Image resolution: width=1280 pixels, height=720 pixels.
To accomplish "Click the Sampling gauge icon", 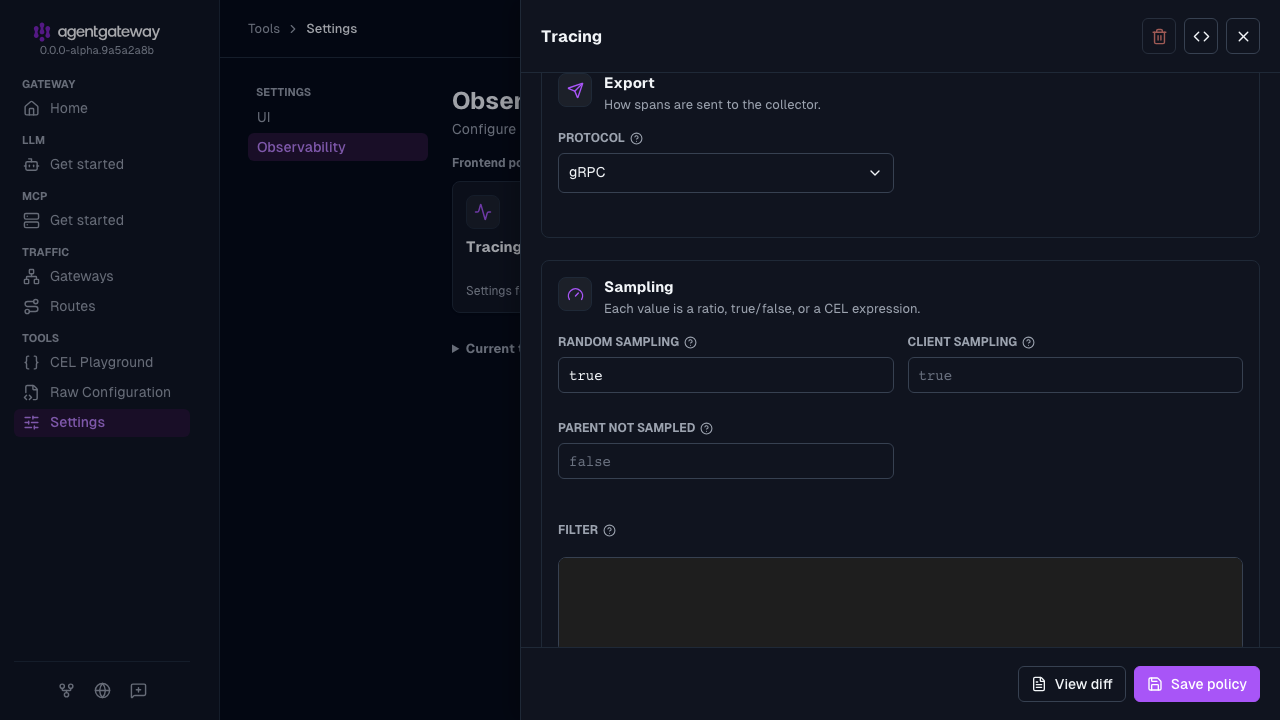I will pos(575,294).
